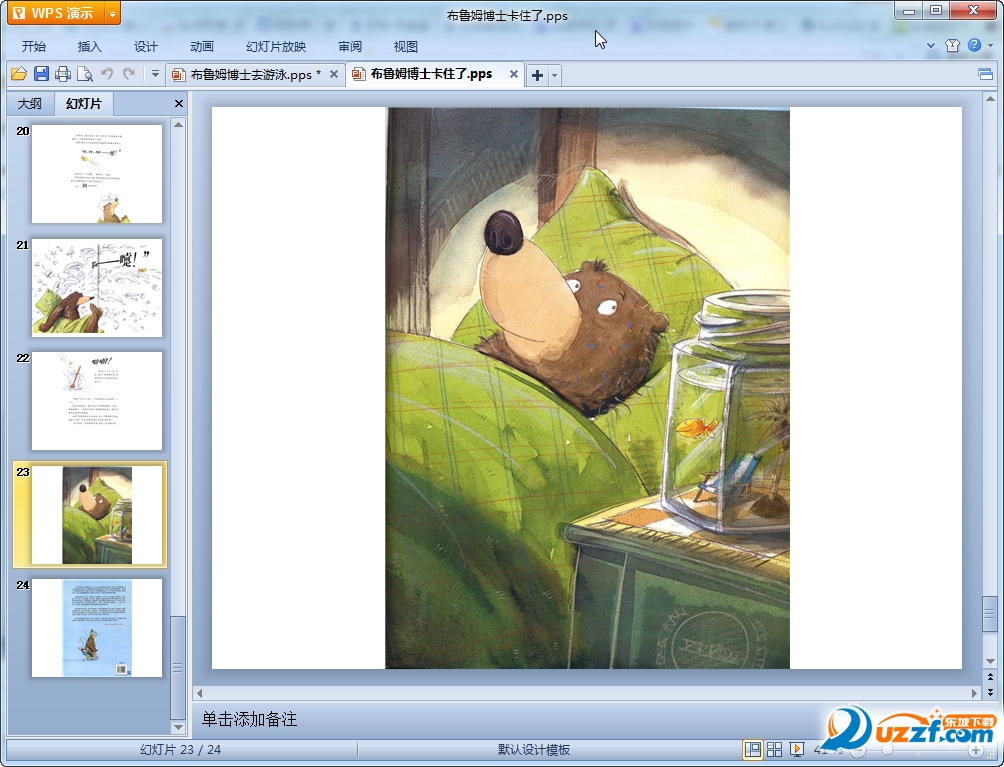Print the presentation using the printer icon

coord(63,74)
